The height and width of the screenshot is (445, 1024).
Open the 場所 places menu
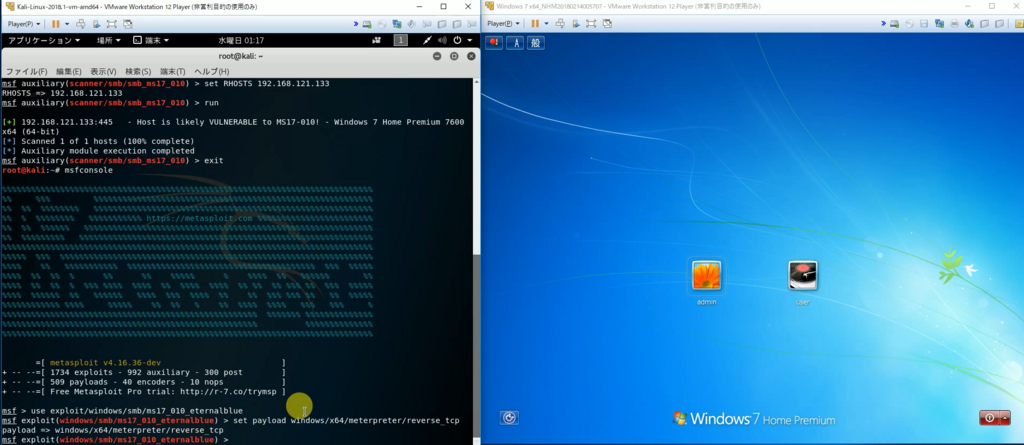pos(108,41)
